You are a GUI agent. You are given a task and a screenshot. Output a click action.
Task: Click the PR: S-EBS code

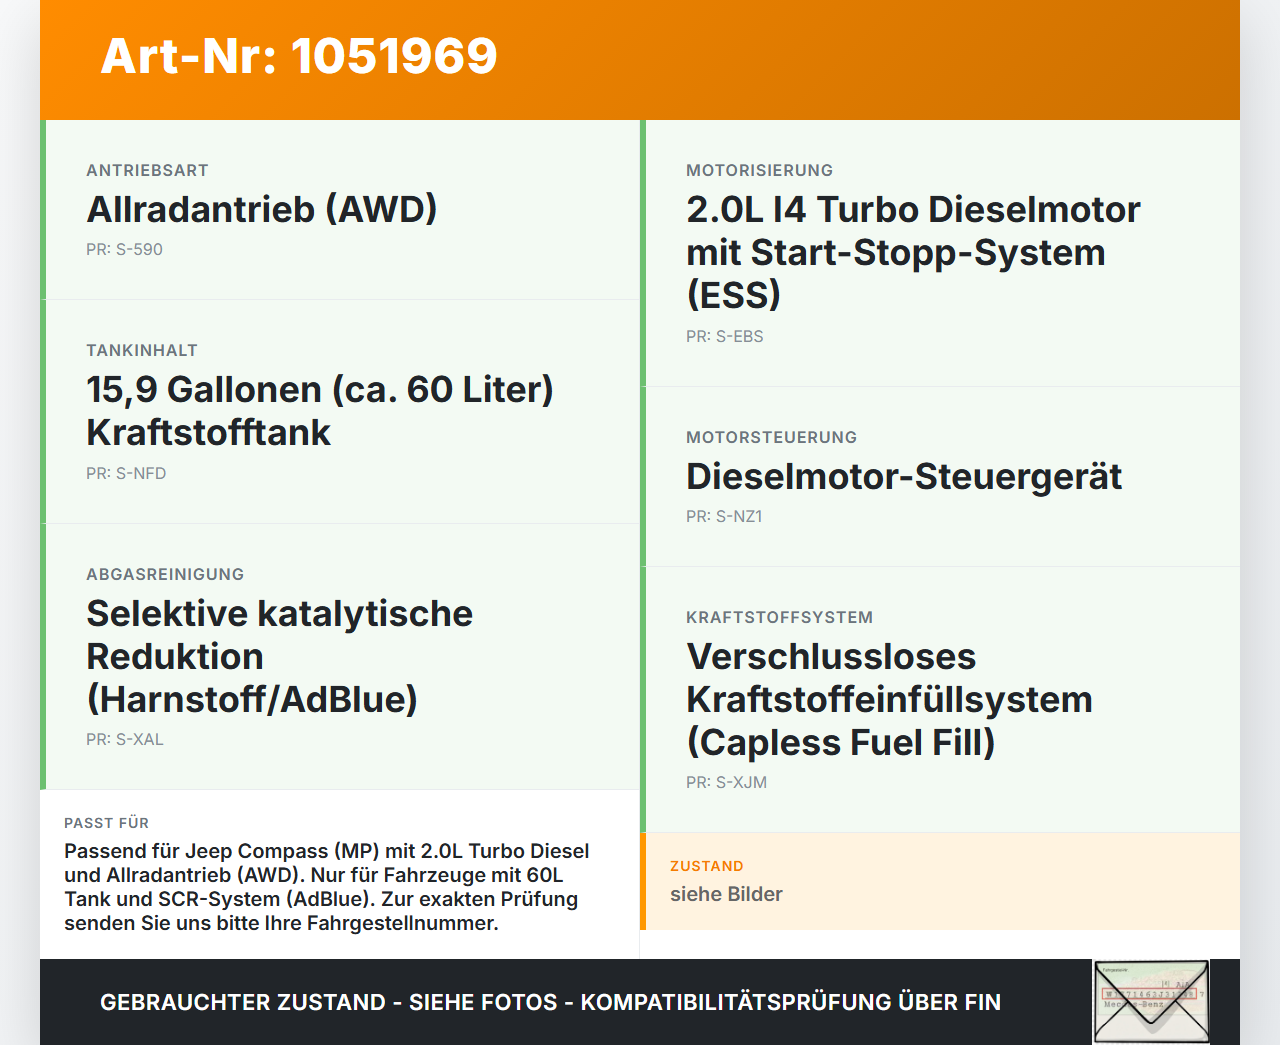(x=725, y=336)
